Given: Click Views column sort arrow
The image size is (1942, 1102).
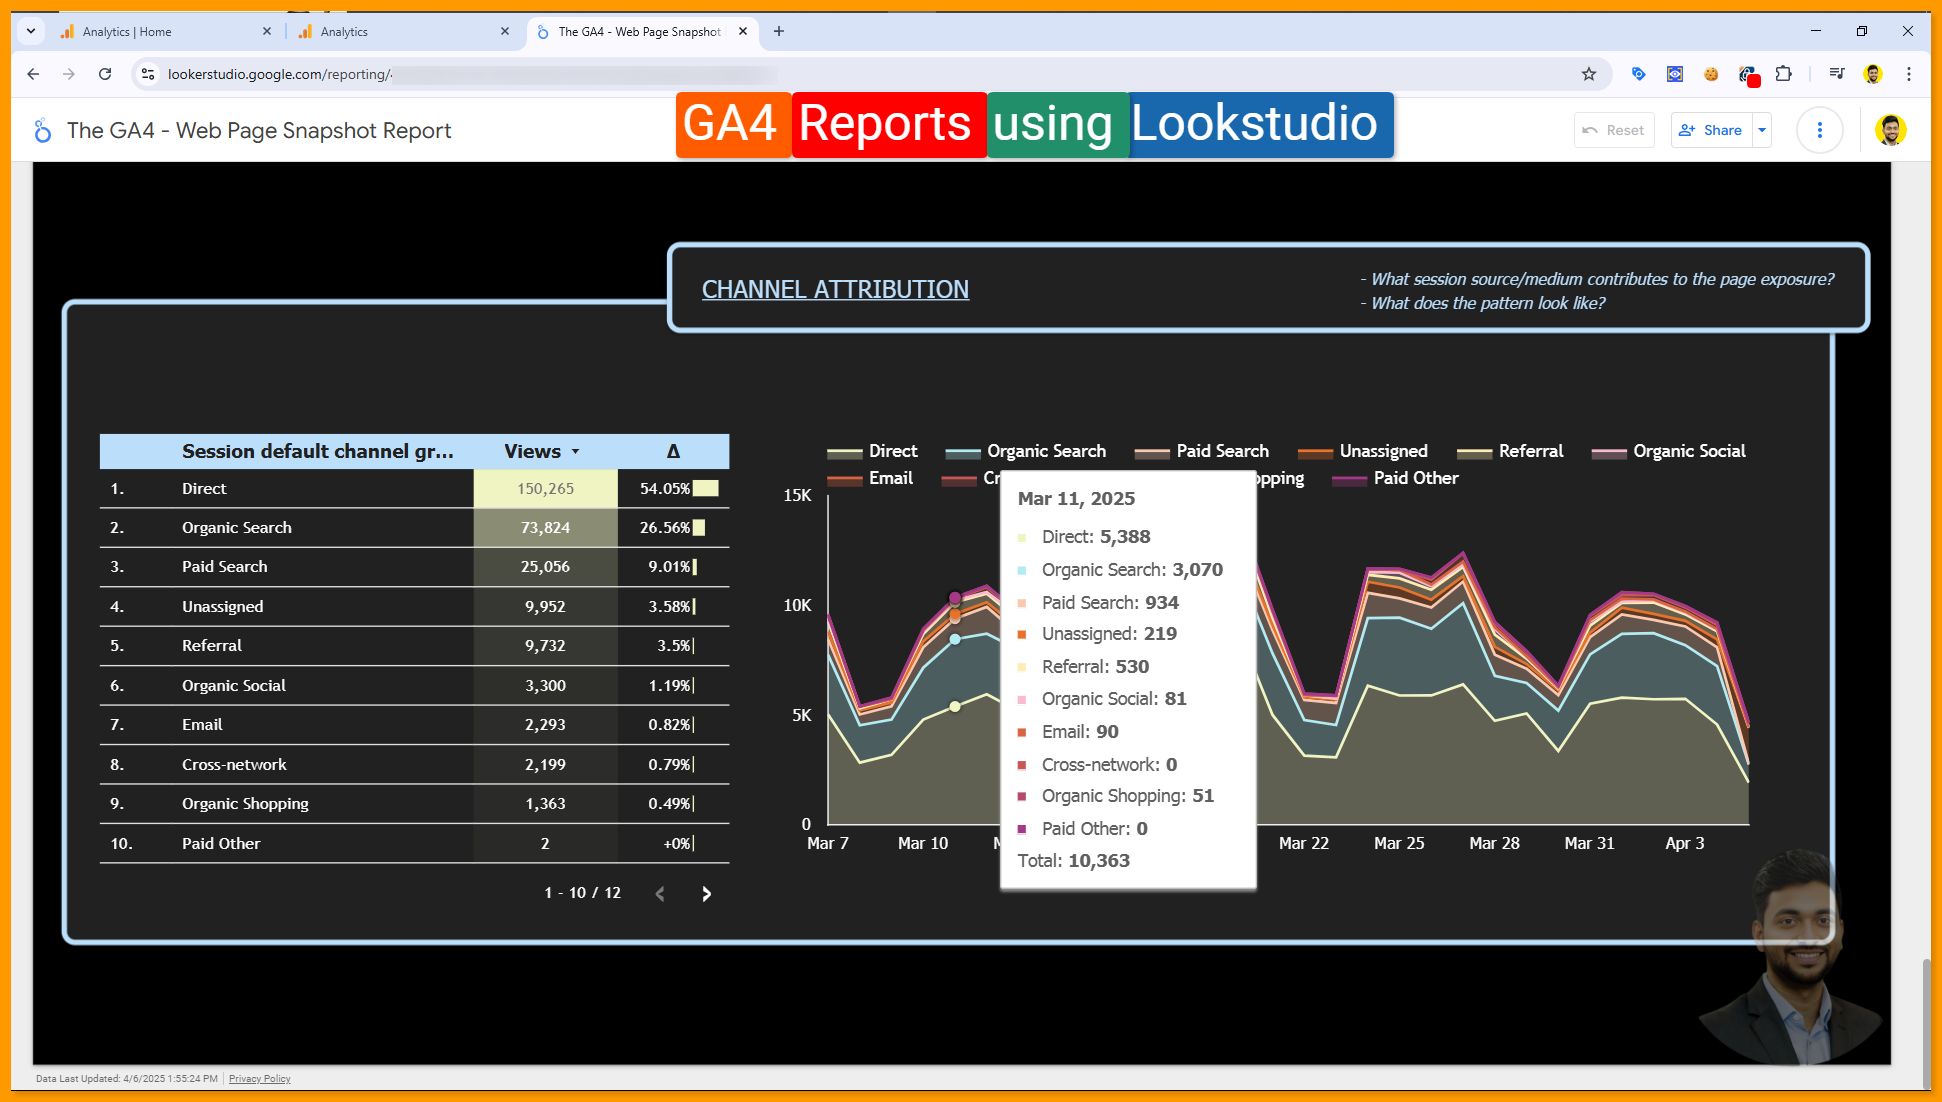Looking at the screenshot, I should click(x=575, y=452).
